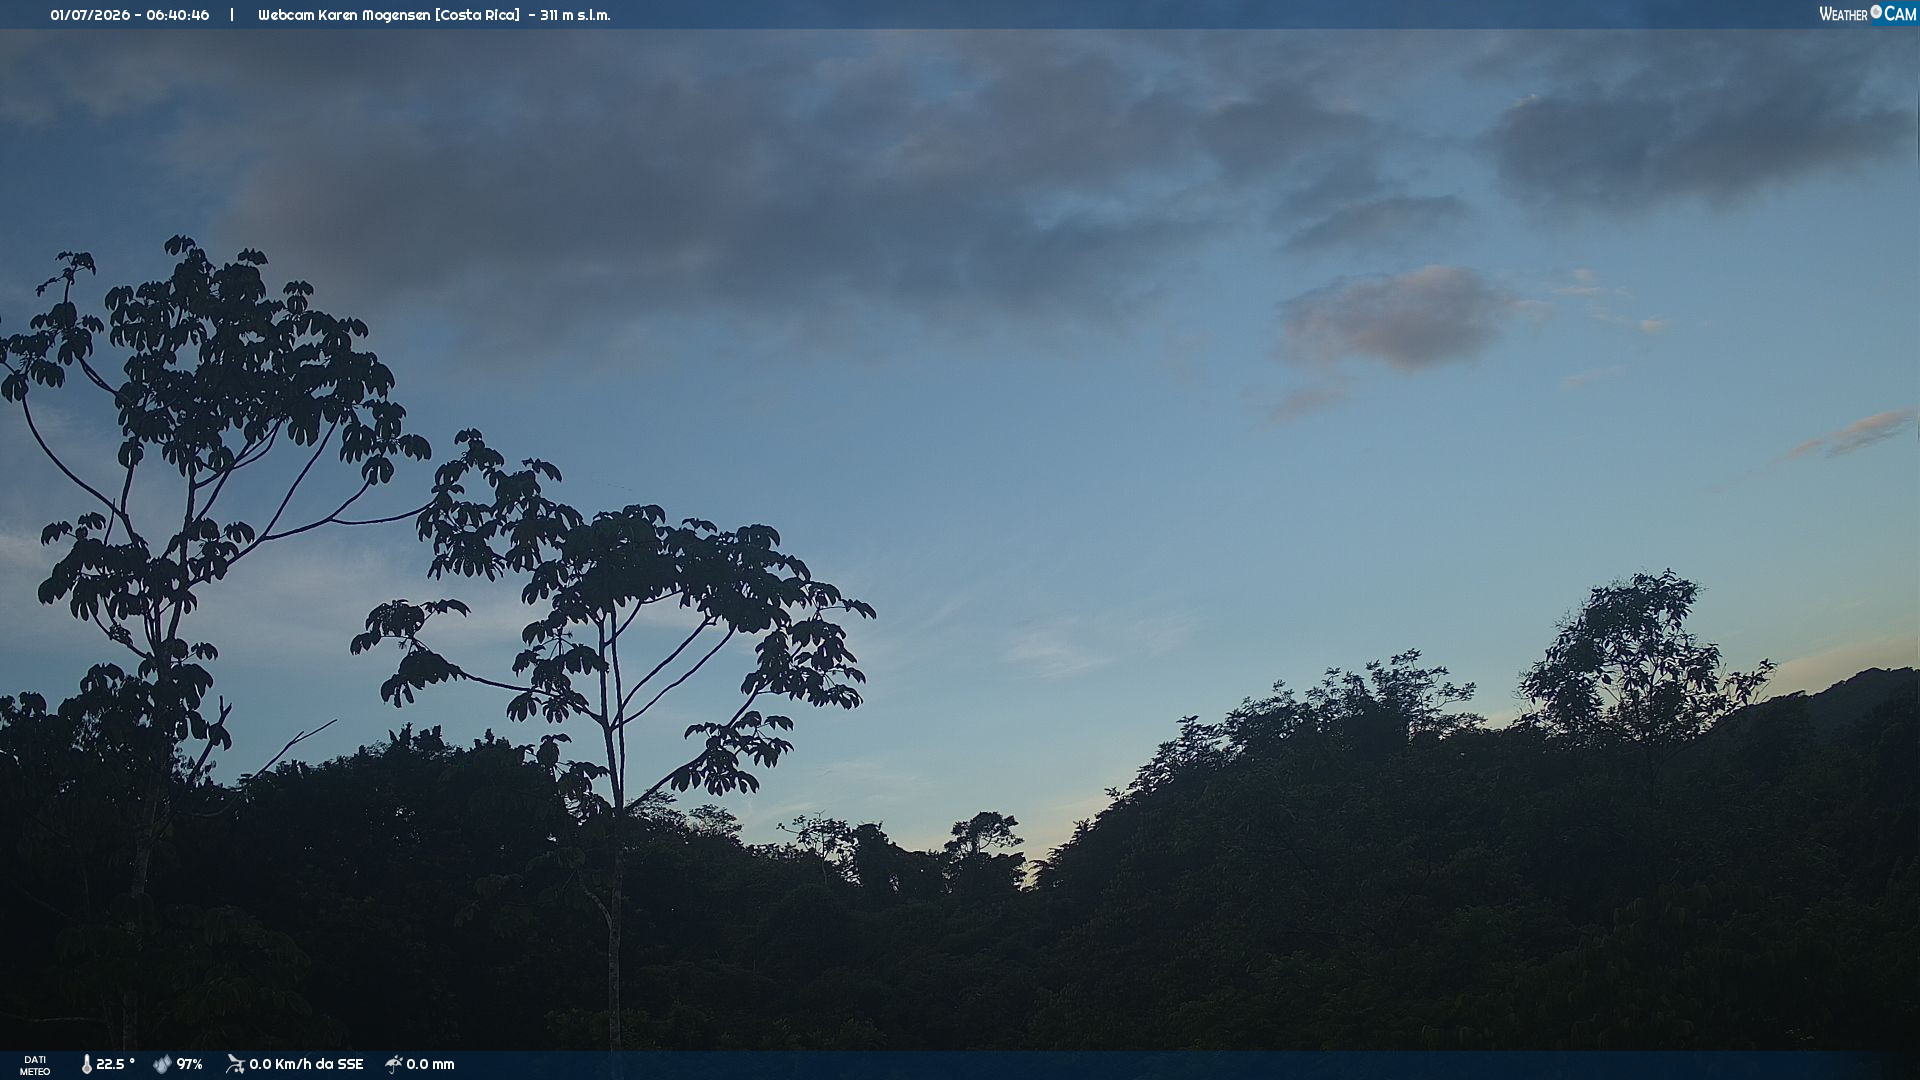Click the 0.0 mm rainfall value
Viewport: 1920px width, 1080px height.
click(x=430, y=1064)
